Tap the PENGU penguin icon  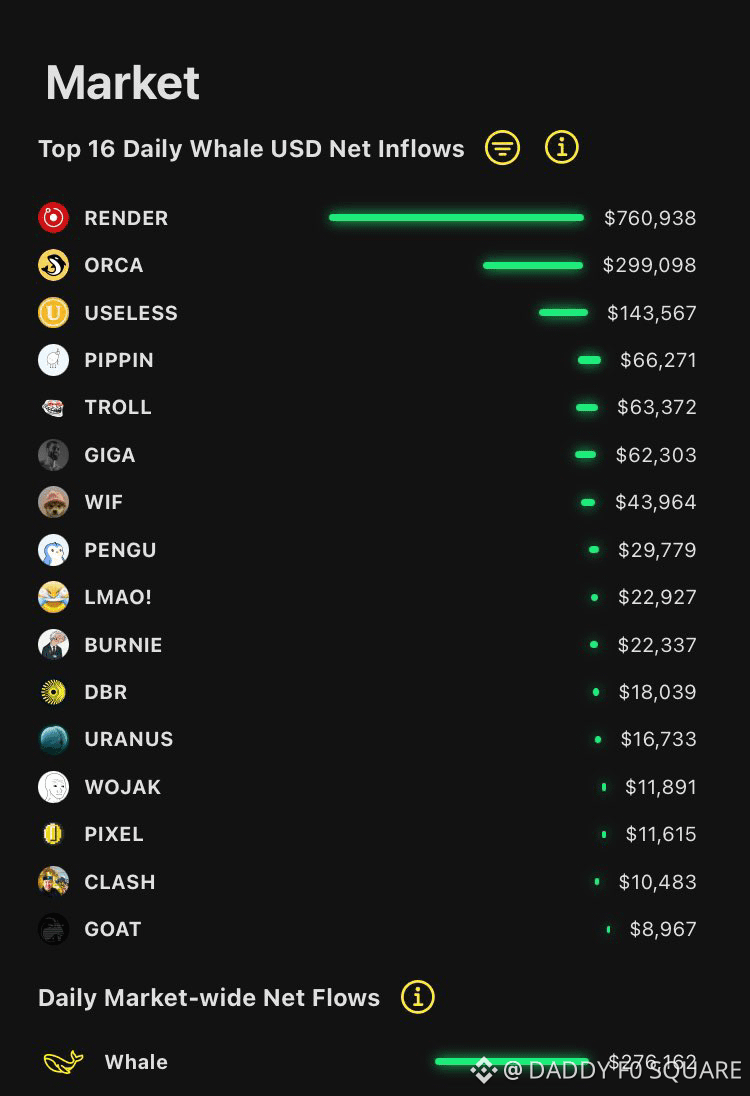[x=53, y=549]
